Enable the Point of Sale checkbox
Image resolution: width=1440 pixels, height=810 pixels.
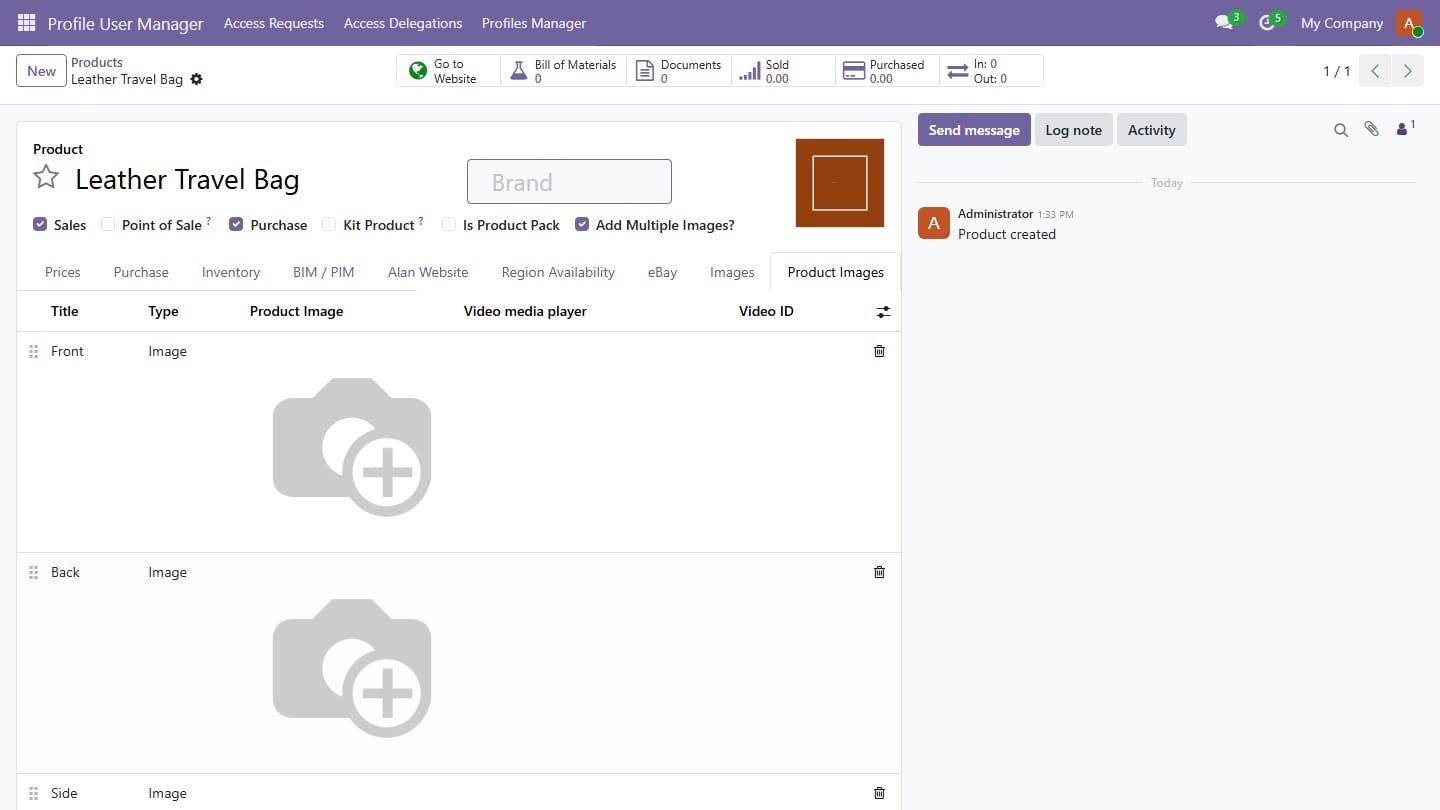coord(108,224)
